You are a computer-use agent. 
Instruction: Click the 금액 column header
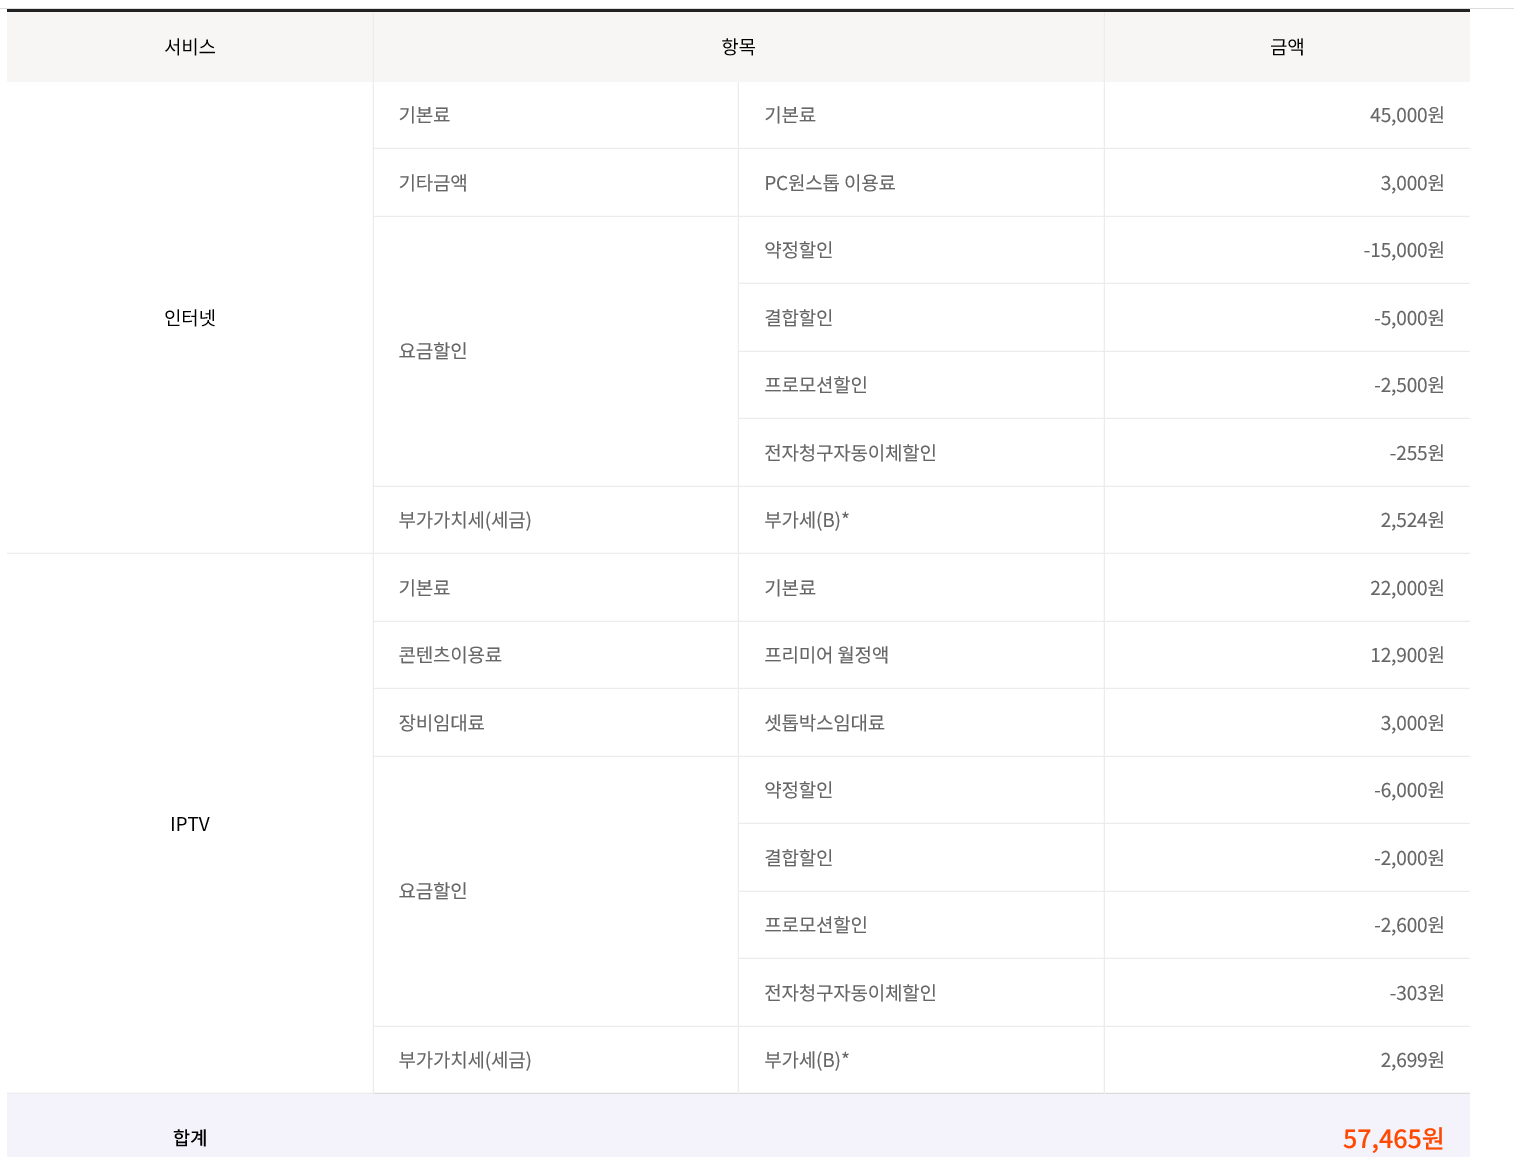tap(1286, 47)
